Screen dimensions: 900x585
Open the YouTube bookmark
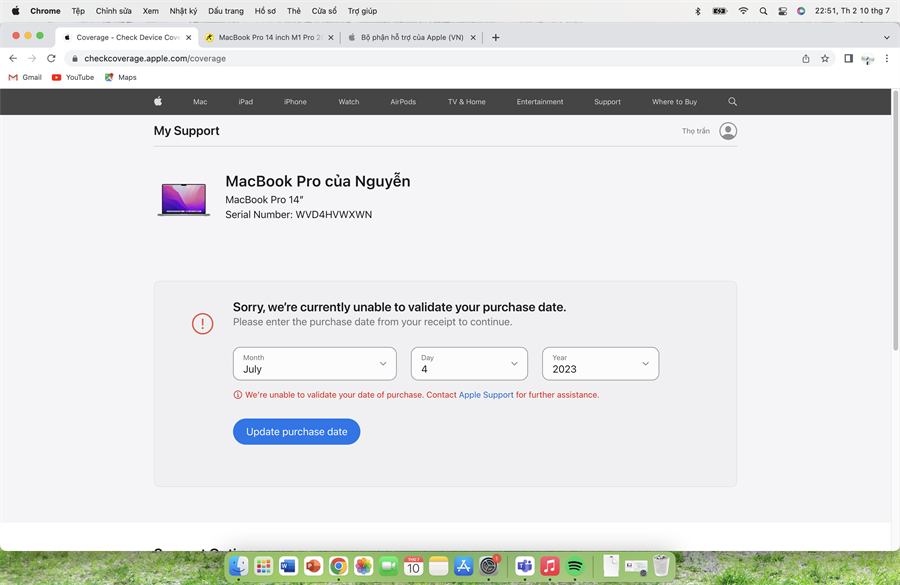pos(73,78)
